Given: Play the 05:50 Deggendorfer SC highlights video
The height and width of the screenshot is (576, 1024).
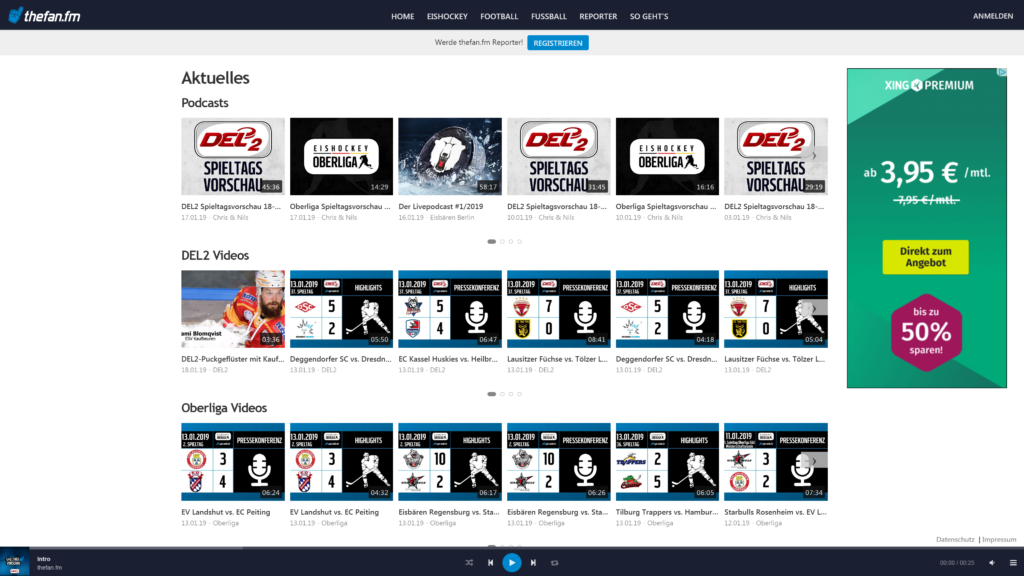Looking at the screenshot, I should coord(342,309).
